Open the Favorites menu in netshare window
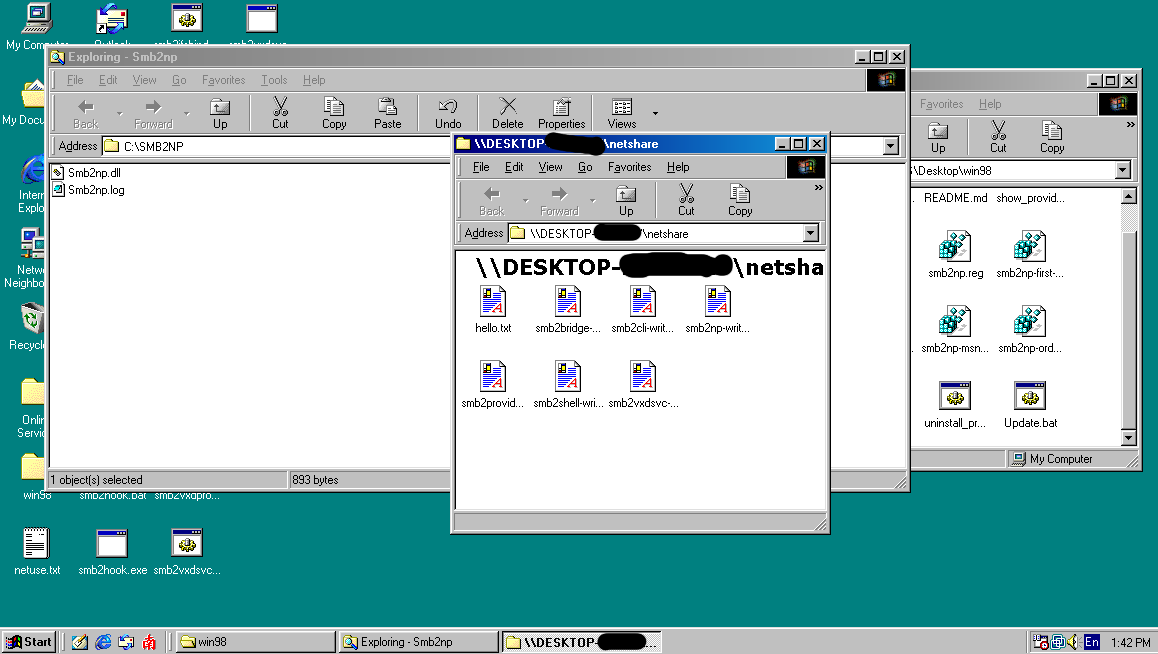 click(x=629, y=167)
